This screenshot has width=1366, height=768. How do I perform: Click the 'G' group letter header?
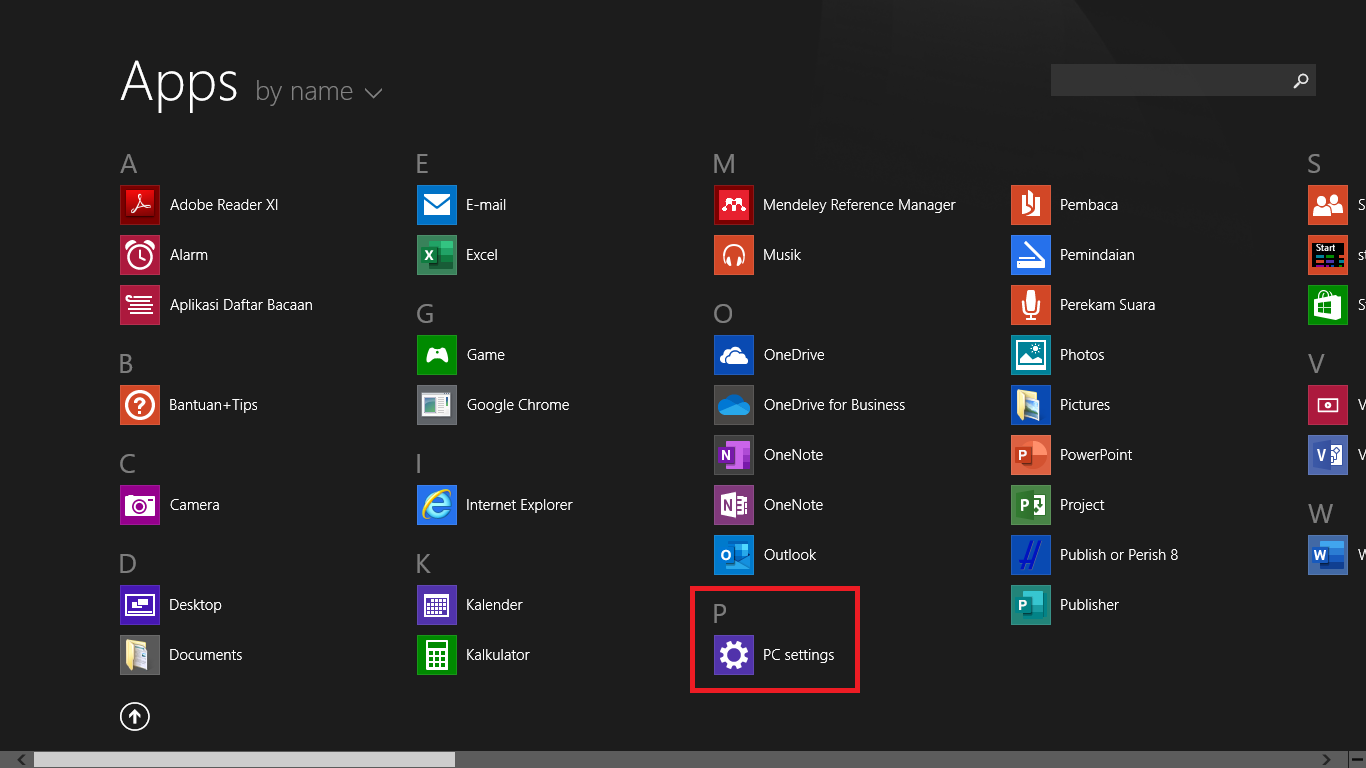425,314
